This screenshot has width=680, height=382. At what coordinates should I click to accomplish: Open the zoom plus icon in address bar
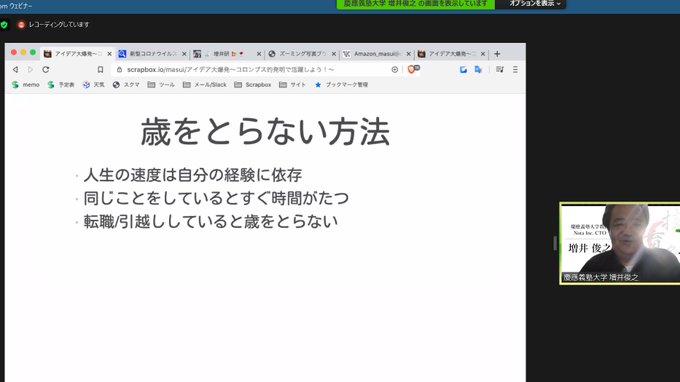pyautogui.click(x=395, y=69)
